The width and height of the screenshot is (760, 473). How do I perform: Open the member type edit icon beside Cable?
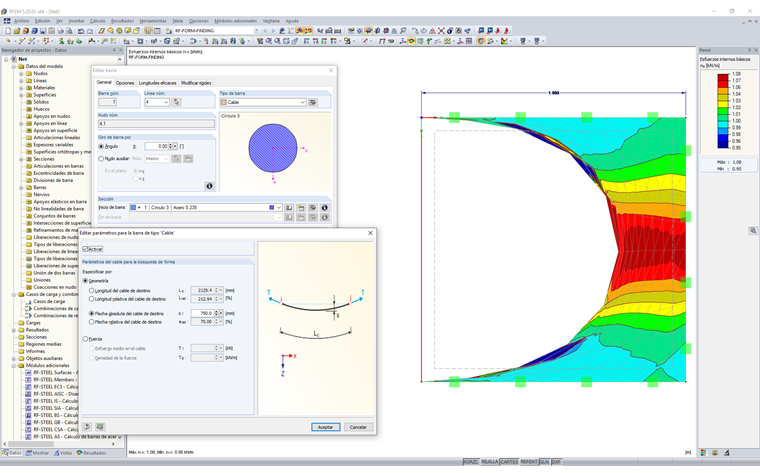point(313,102)
